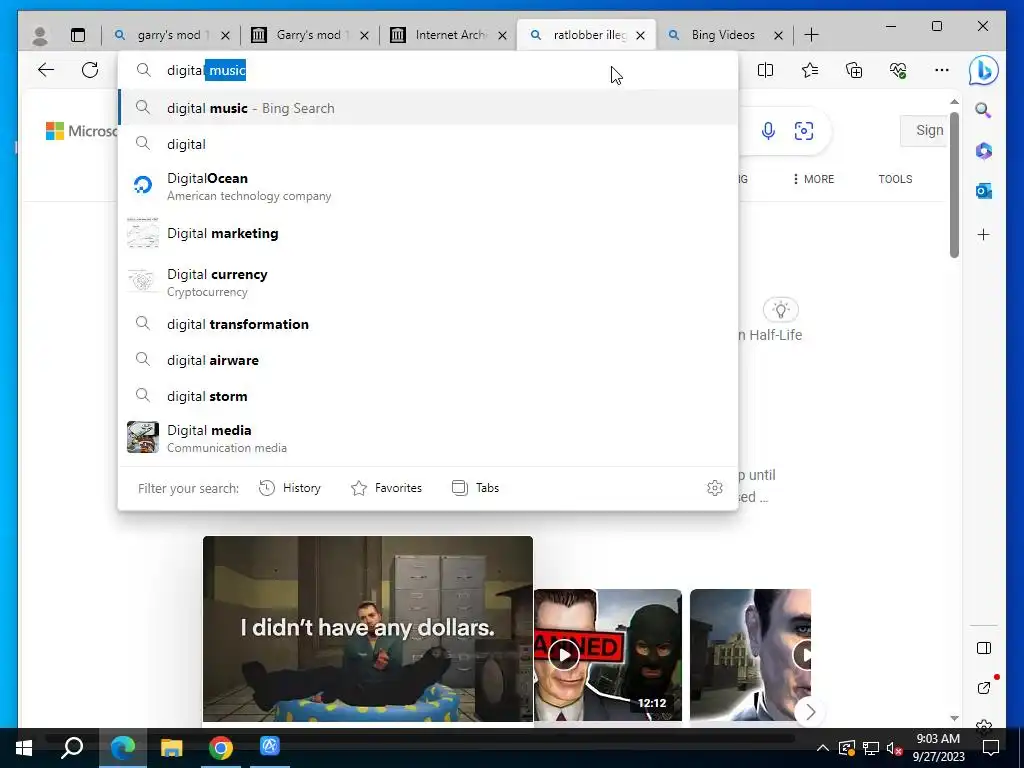
Task: Reload the page with refresh icon
Action: pyautogui.click(x=90, y=70)
